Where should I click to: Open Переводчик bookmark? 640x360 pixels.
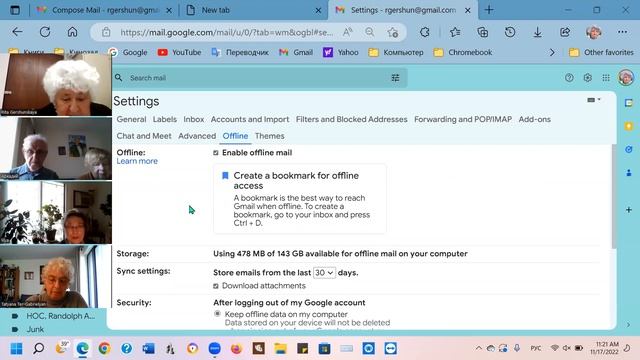click(x=240, y=52)
